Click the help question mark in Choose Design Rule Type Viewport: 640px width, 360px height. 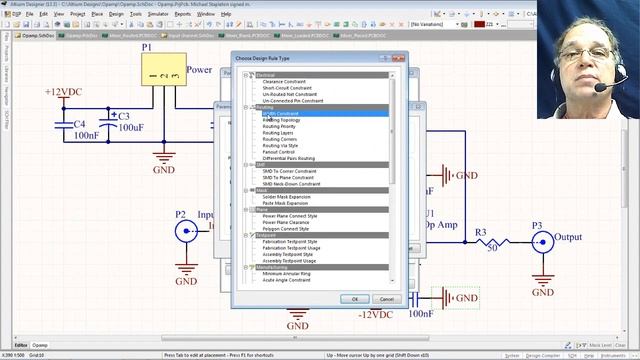coord(384,58)
